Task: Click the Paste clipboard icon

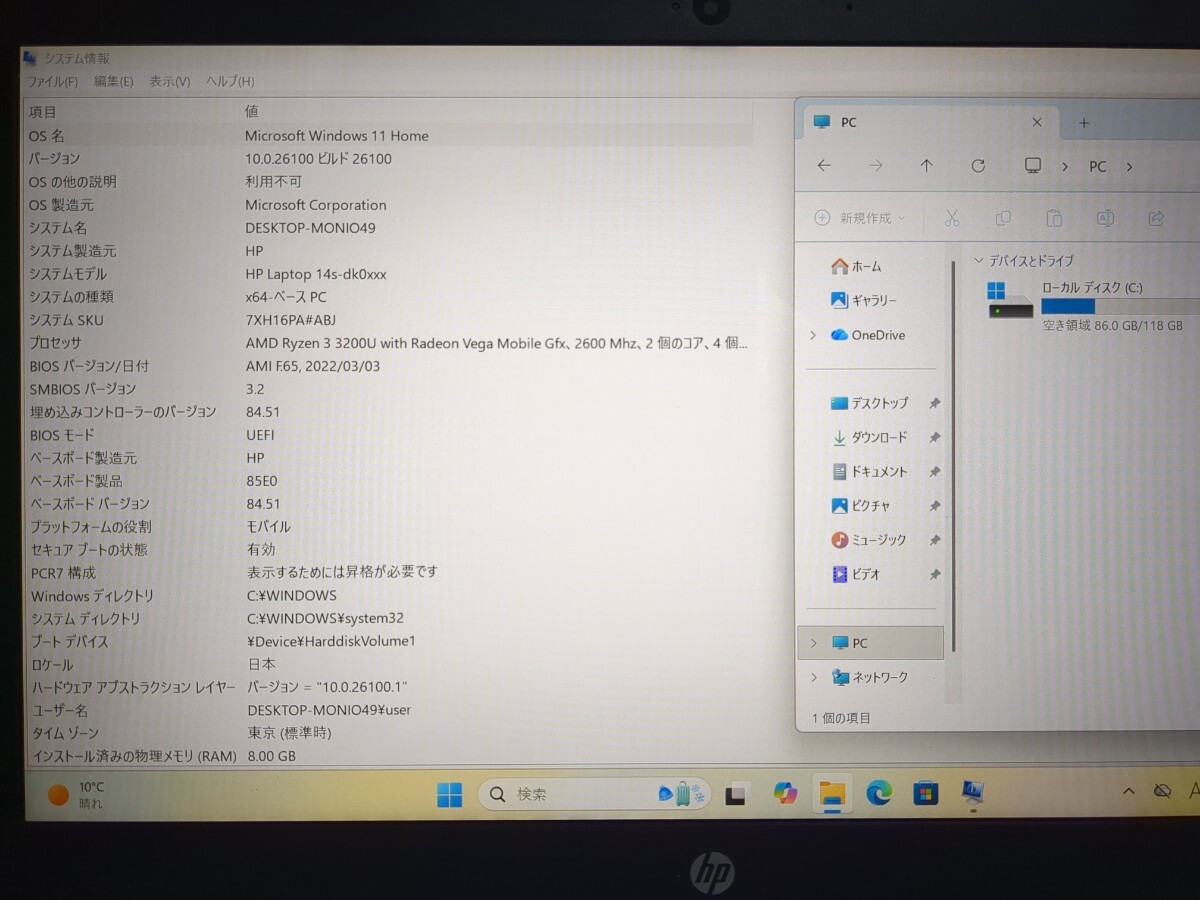Action: click(x=1053, y=218)
